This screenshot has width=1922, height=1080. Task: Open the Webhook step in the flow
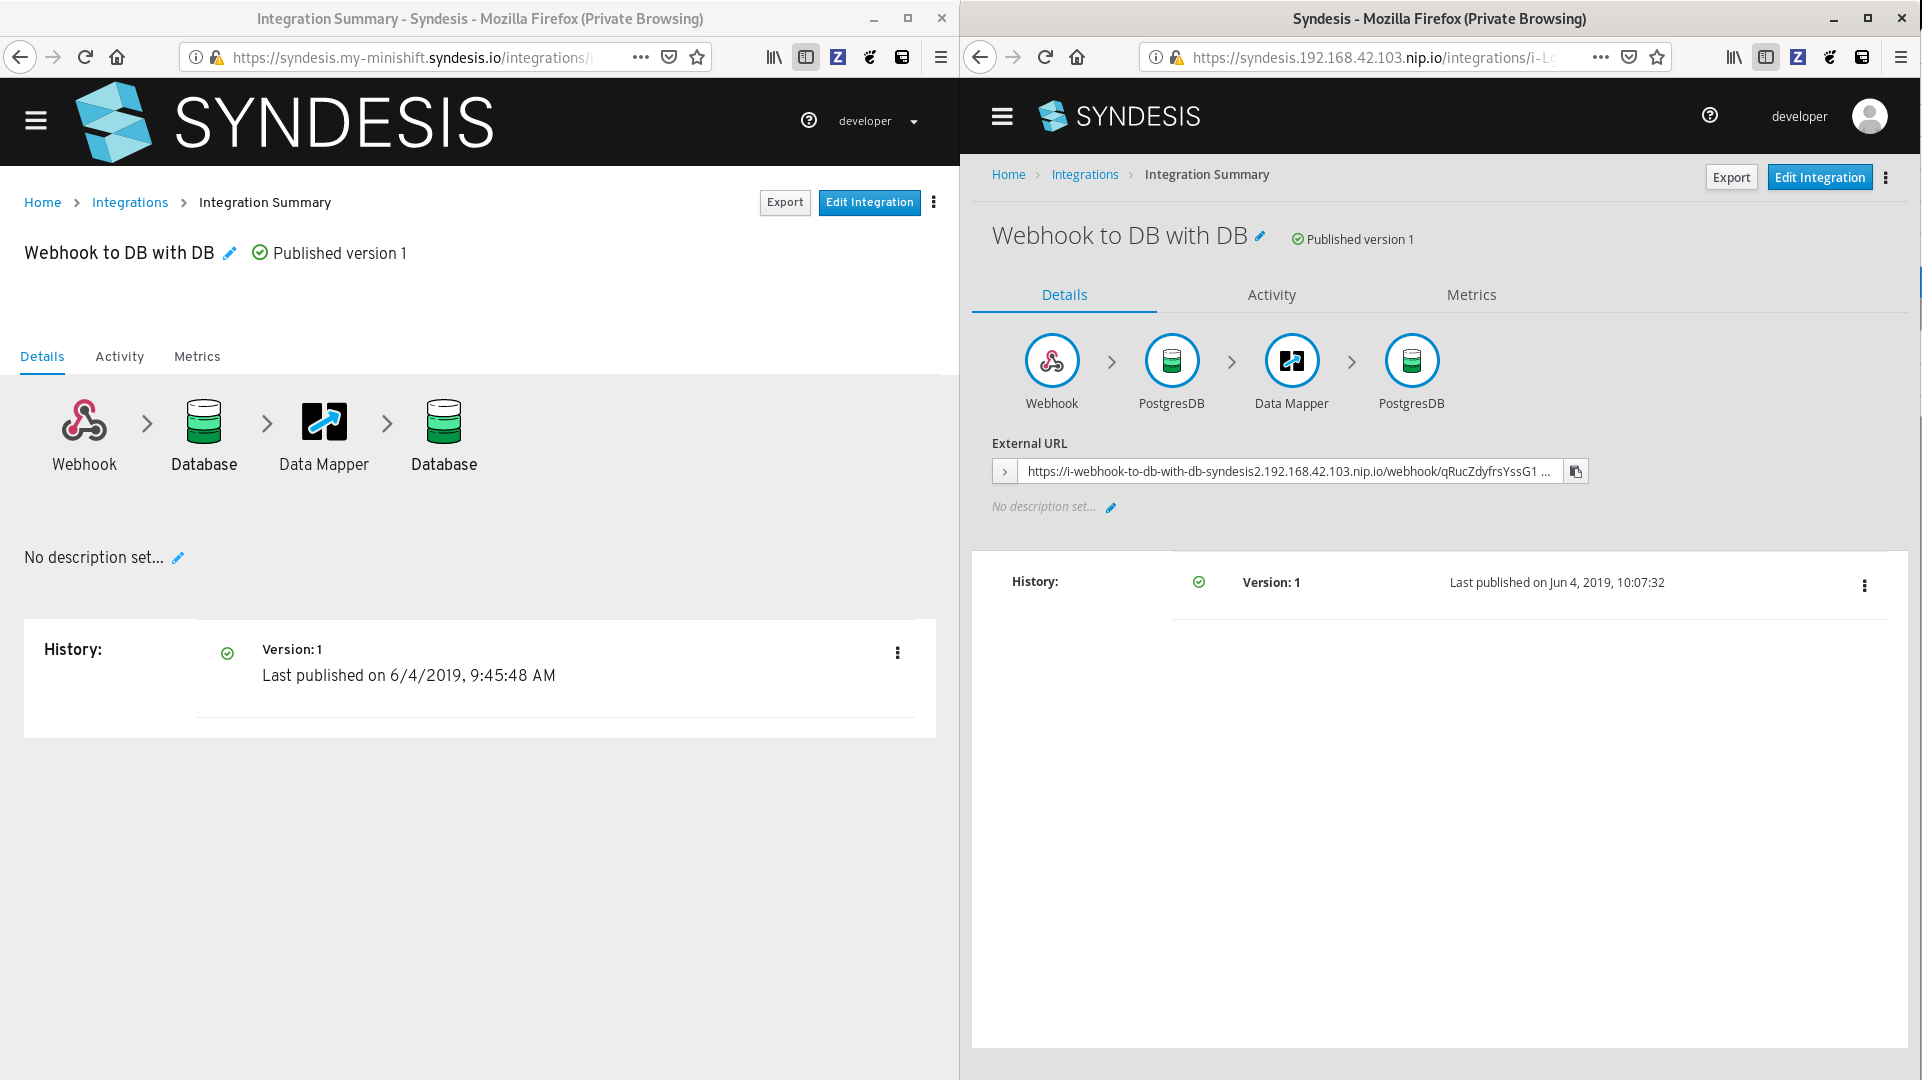(1051, 360)
